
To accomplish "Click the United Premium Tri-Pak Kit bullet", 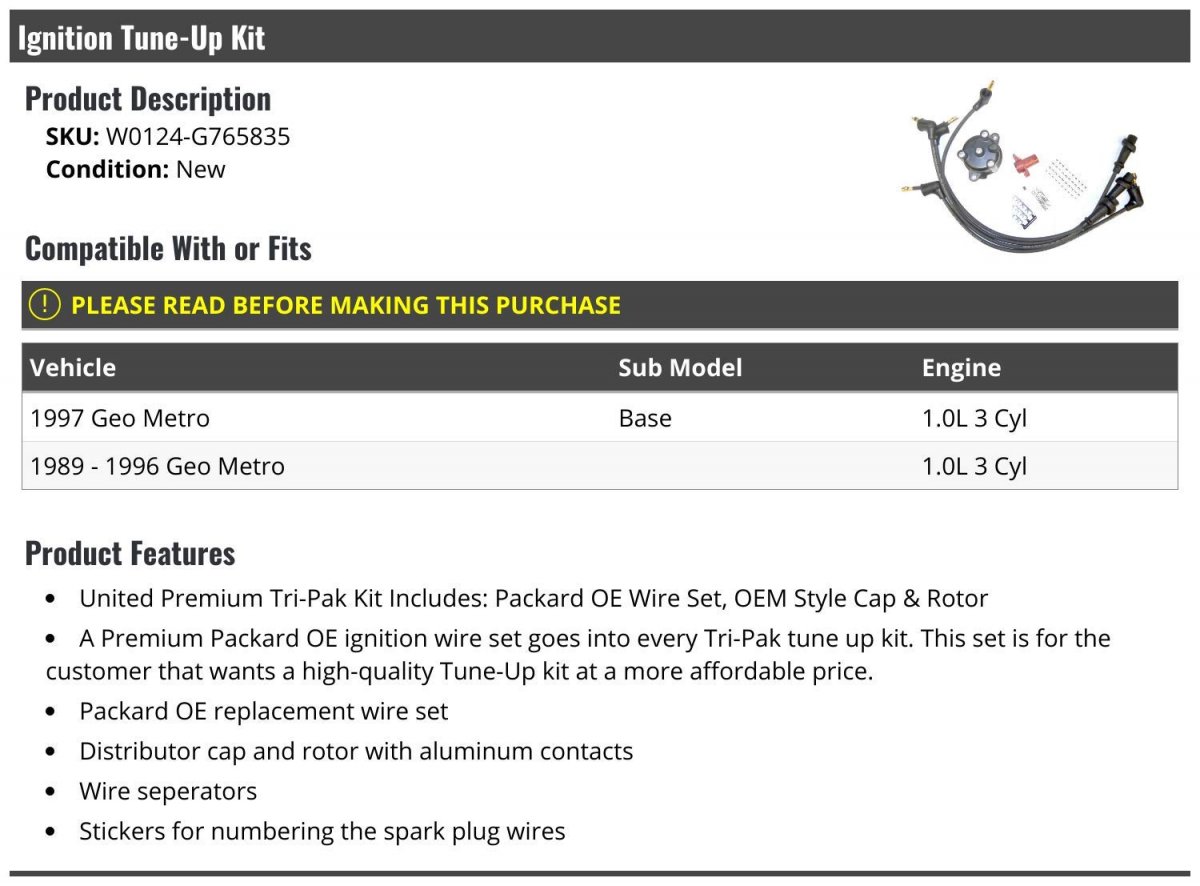I will [x=533, y=598].
